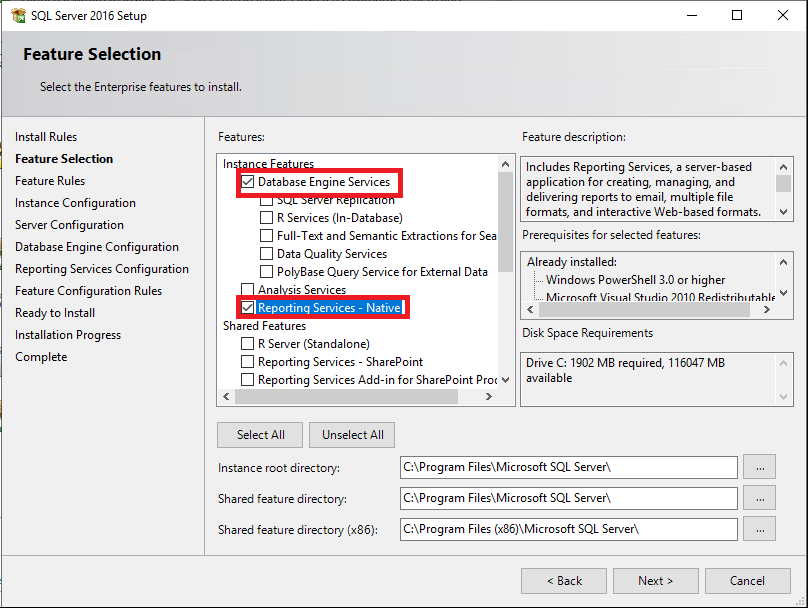Enable R Services (In-Database) checkbox
The width and height of the screenshot is (808, 608).
pyautogui.click(x=266, y=218)
